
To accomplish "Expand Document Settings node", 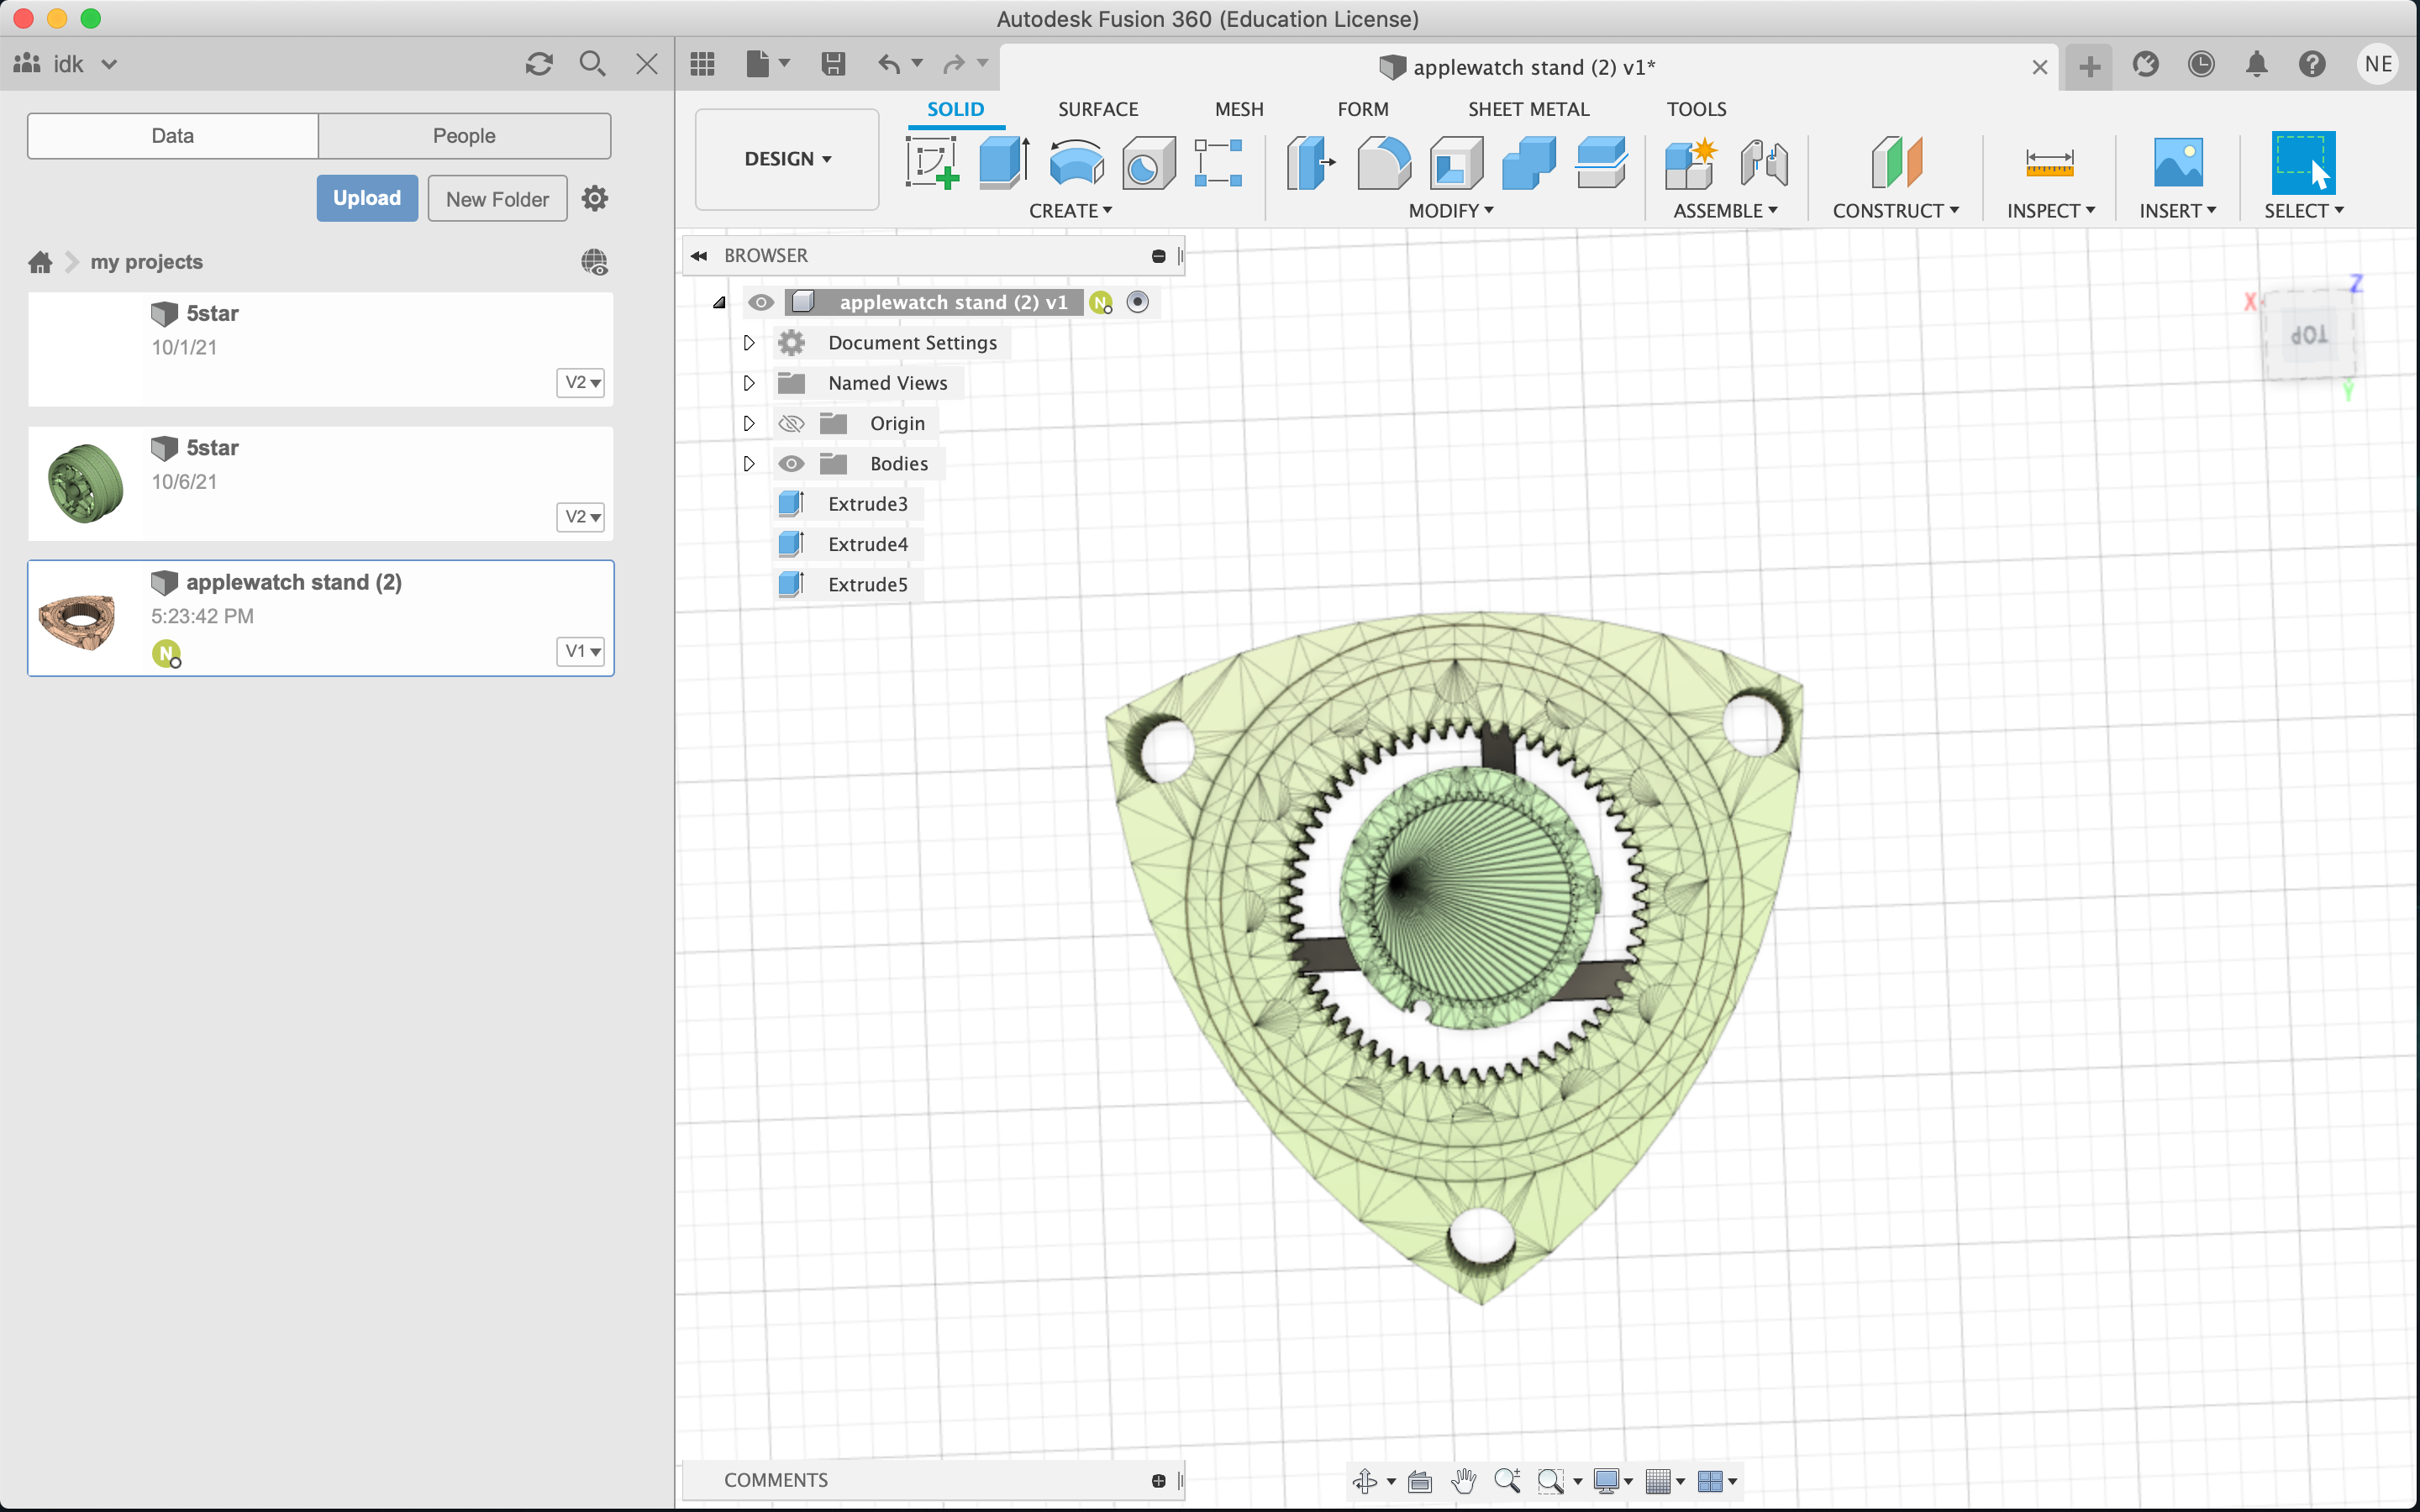I will pos(749,343).
